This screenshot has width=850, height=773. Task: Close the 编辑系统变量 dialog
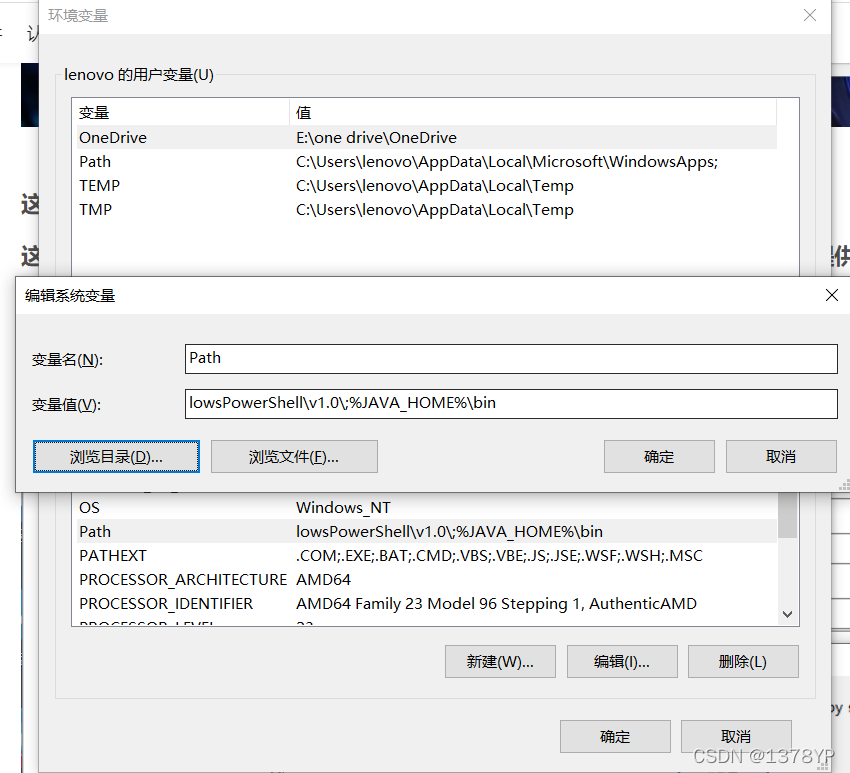832,295
